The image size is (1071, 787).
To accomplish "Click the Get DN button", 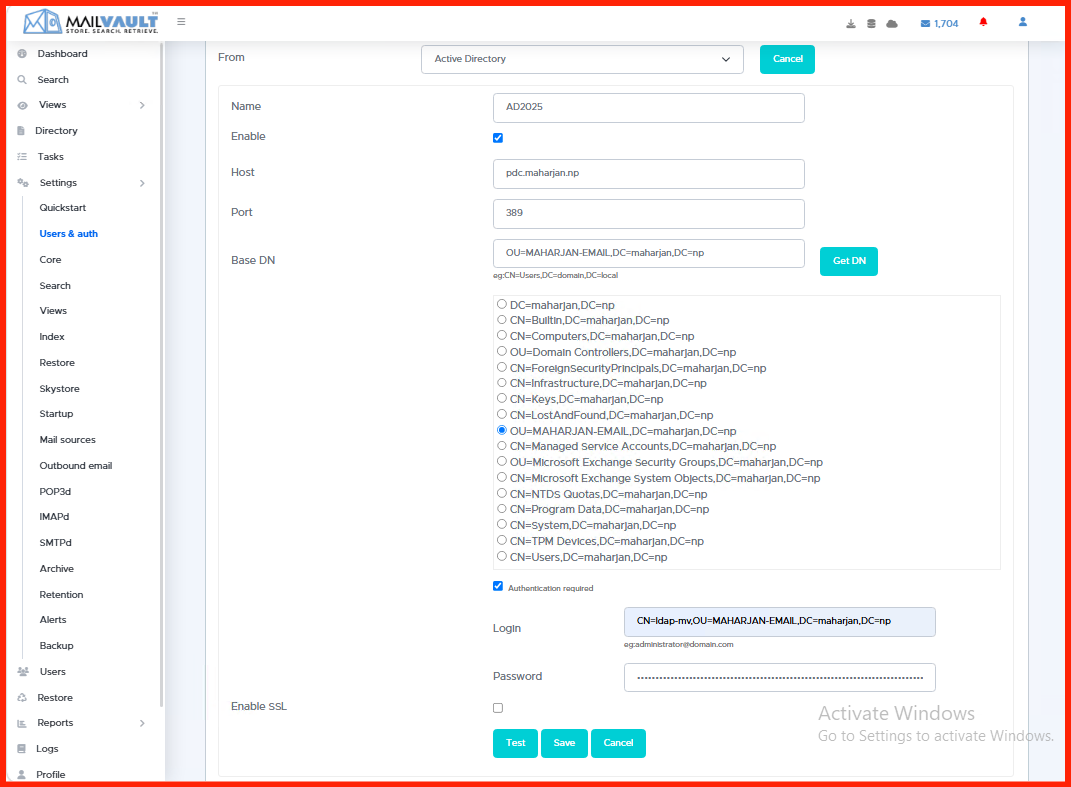I will 849,261.
